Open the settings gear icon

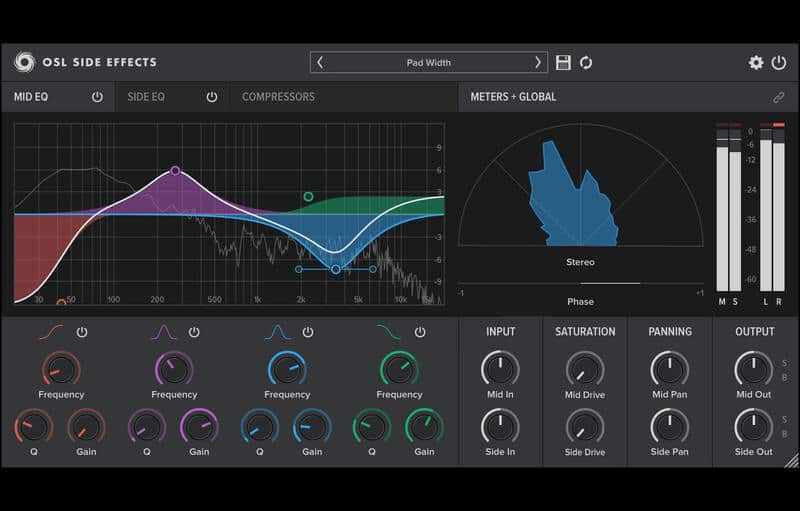tap(756, 63)
